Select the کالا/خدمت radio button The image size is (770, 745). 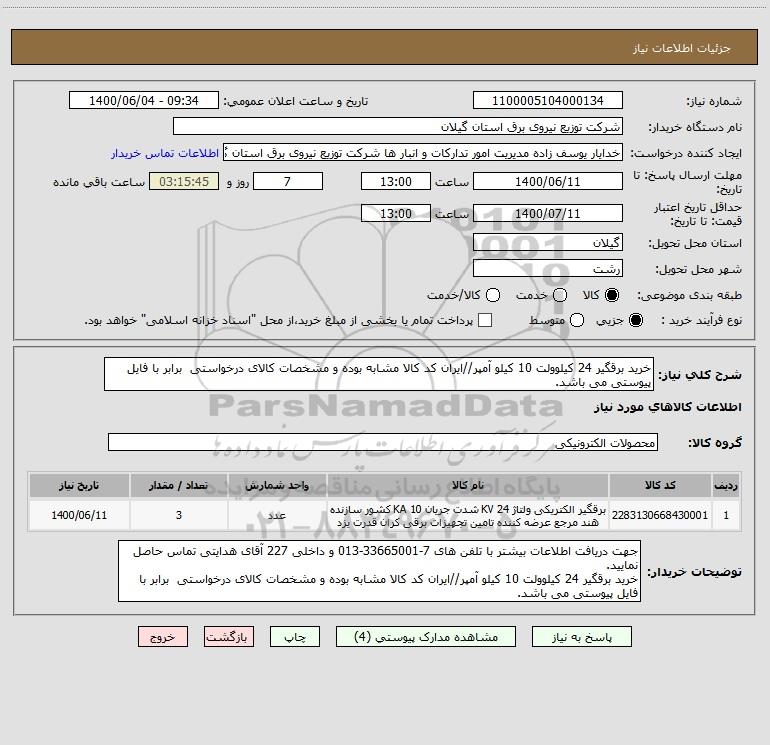pyautogui.click(x=493, y=295)
